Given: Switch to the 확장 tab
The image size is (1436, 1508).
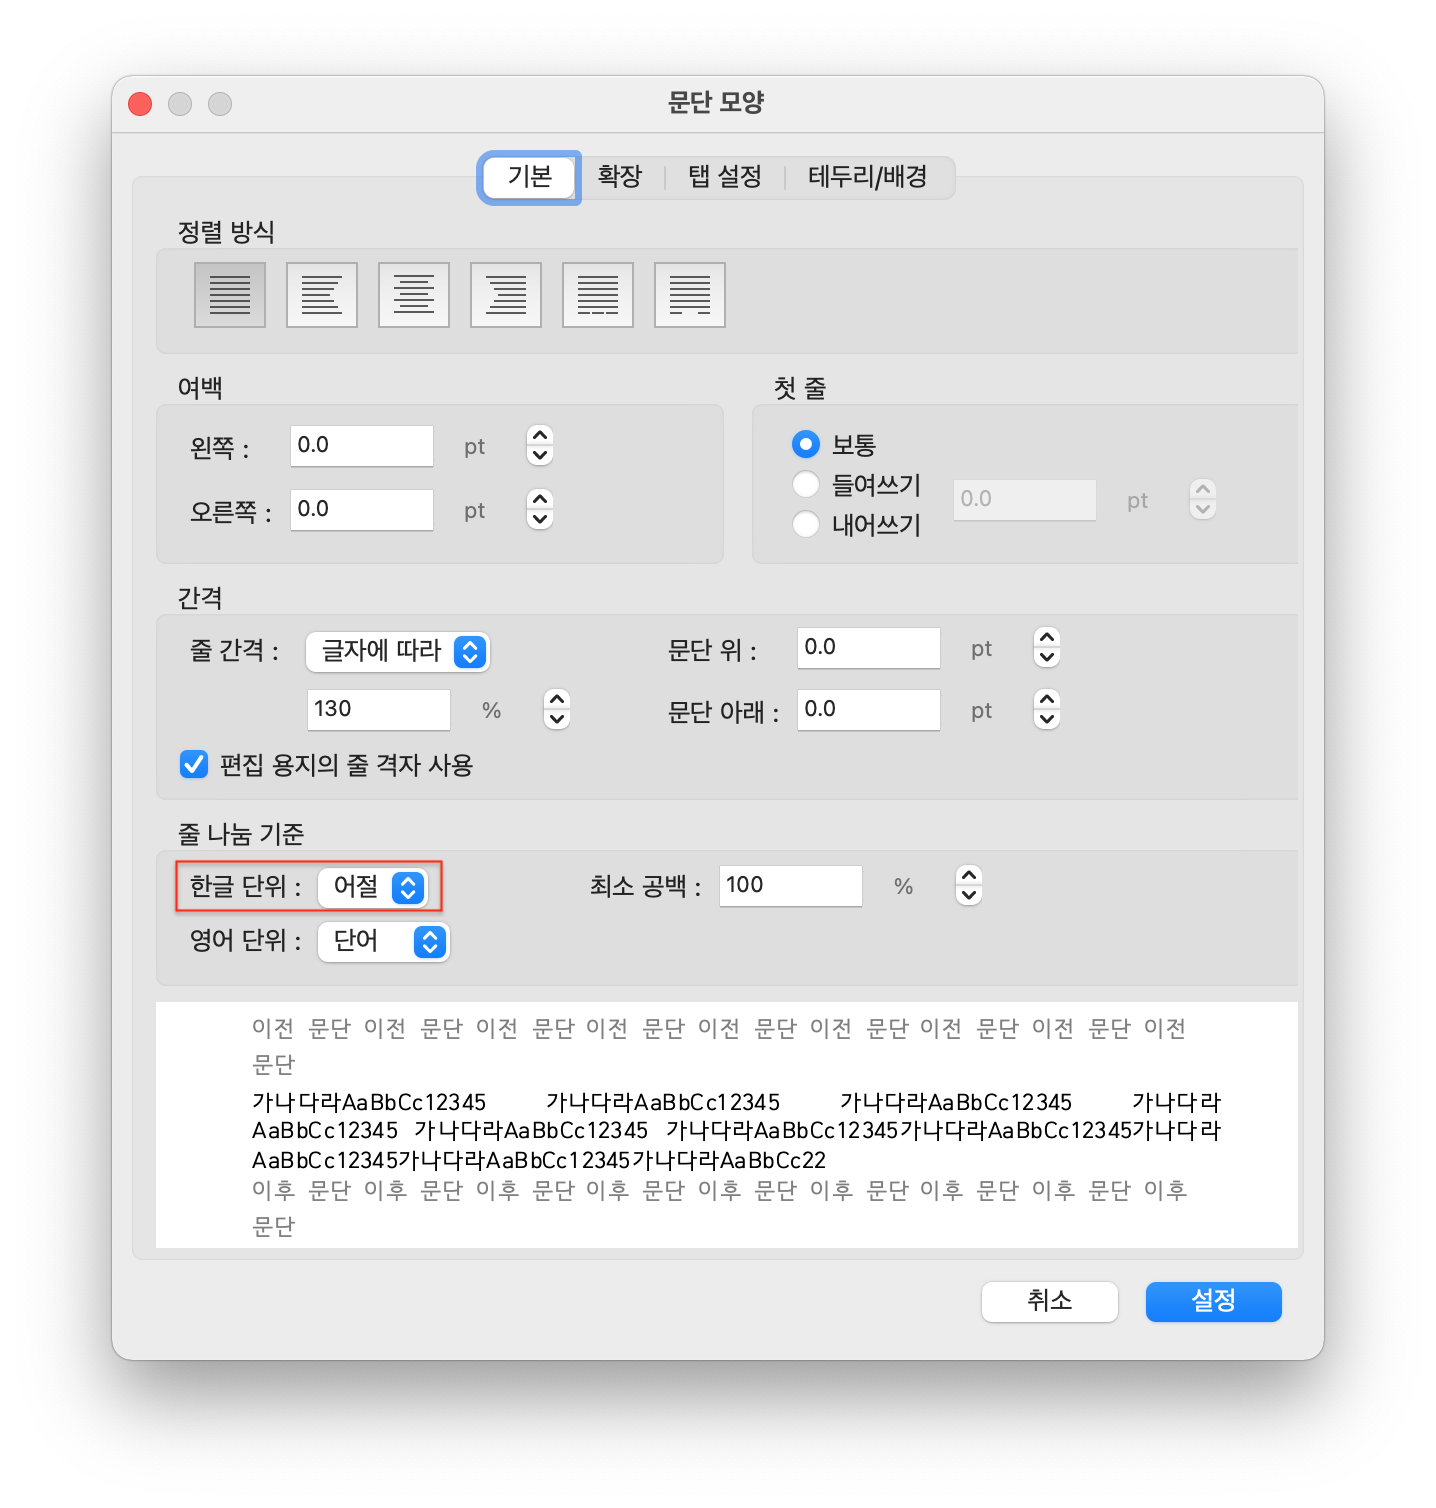Looking at the screenshot, I should [x=620, y=177].
